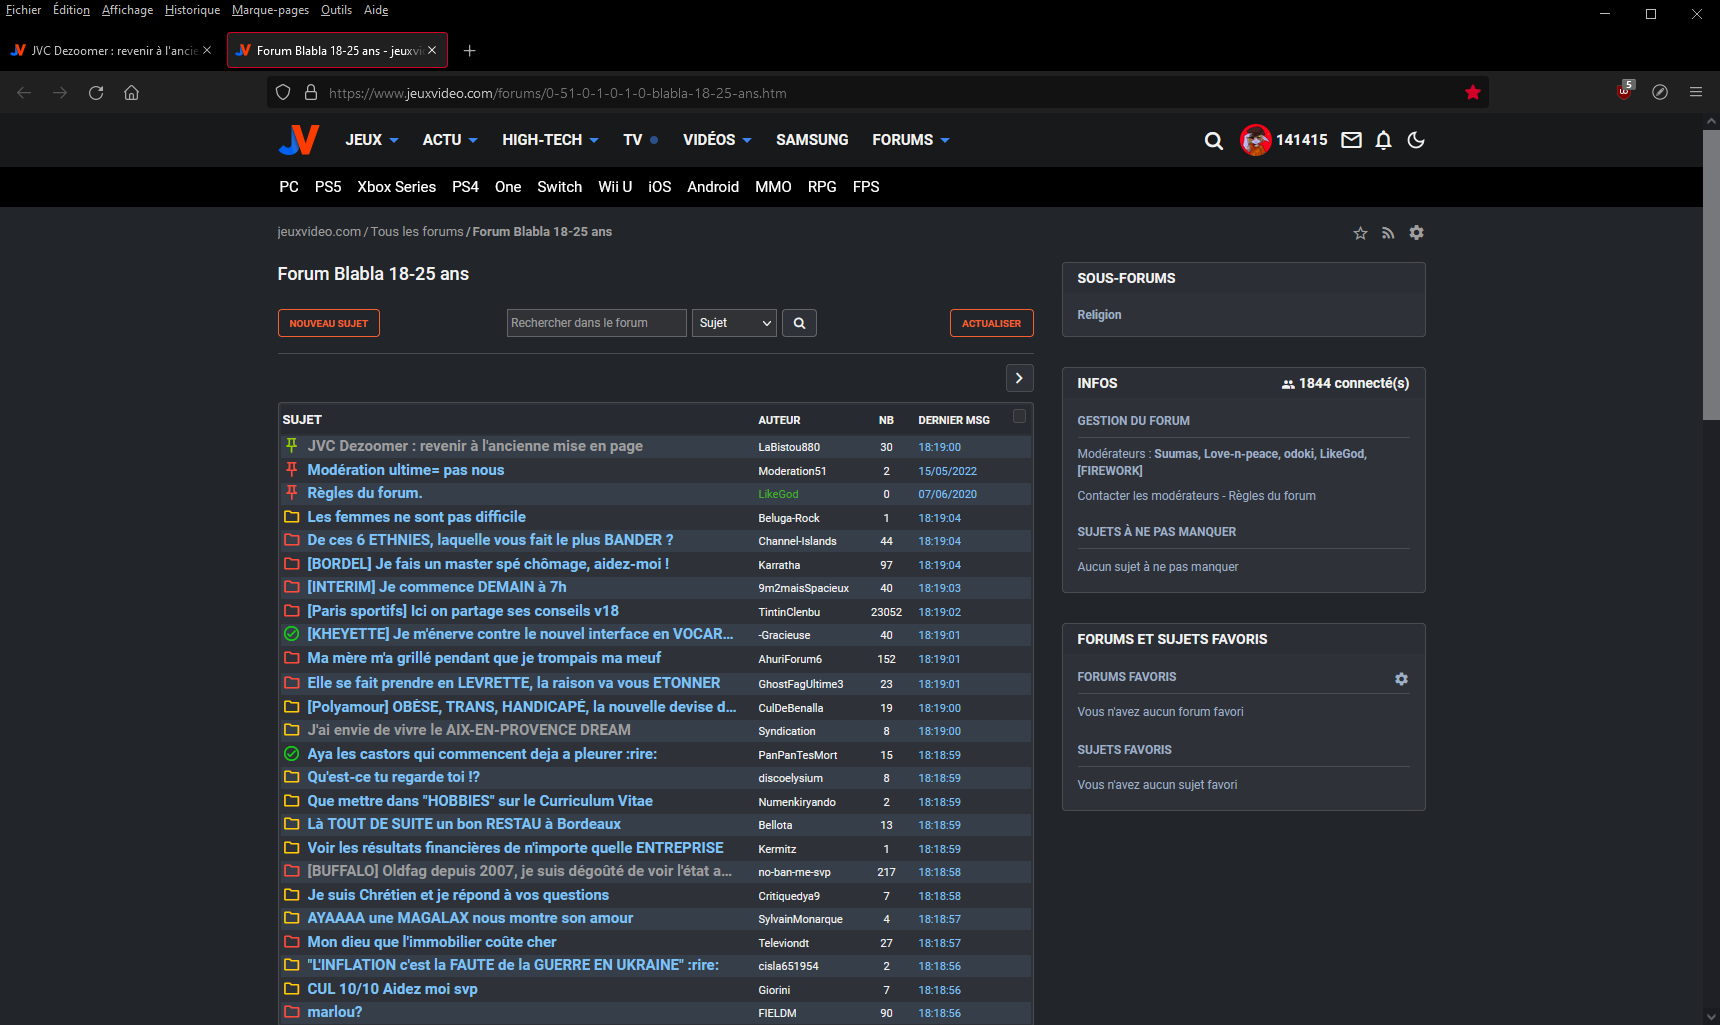Screen dimensions: 1720x1025
Task: Add forum to favorites star icon
Action: (x=1360, y=233)
